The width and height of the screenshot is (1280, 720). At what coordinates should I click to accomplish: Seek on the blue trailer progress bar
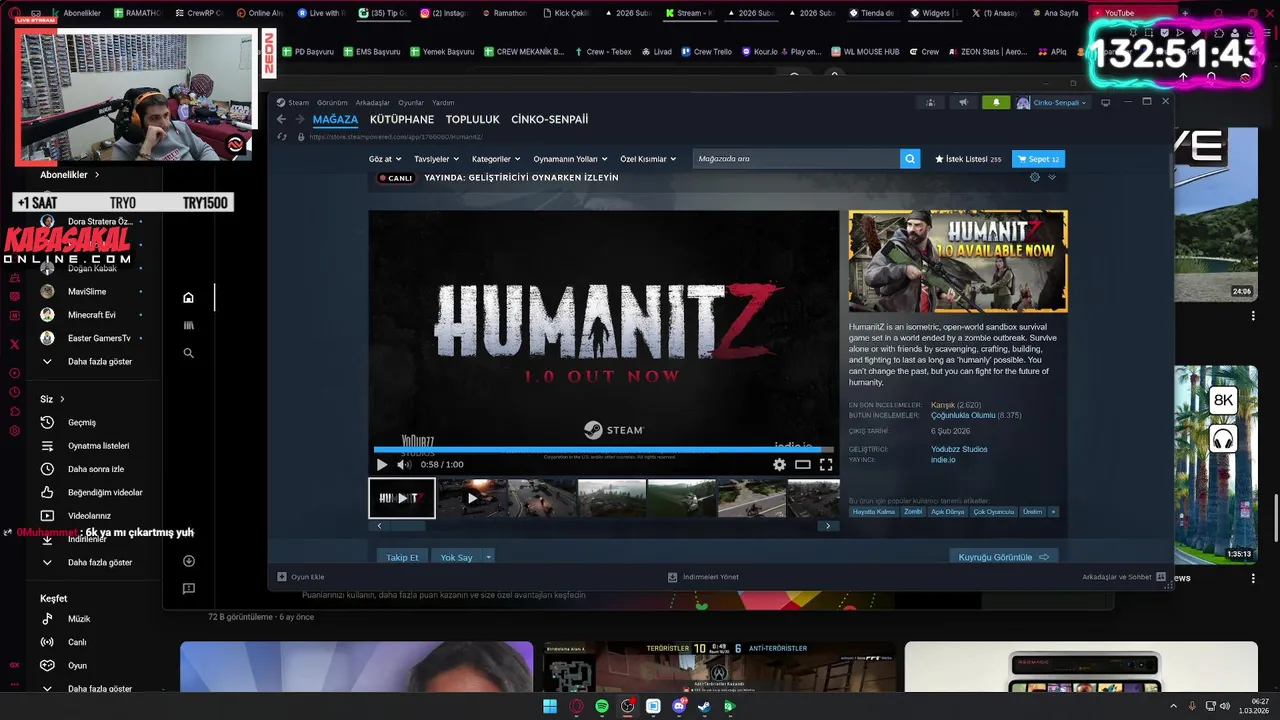tap(604, 450)
